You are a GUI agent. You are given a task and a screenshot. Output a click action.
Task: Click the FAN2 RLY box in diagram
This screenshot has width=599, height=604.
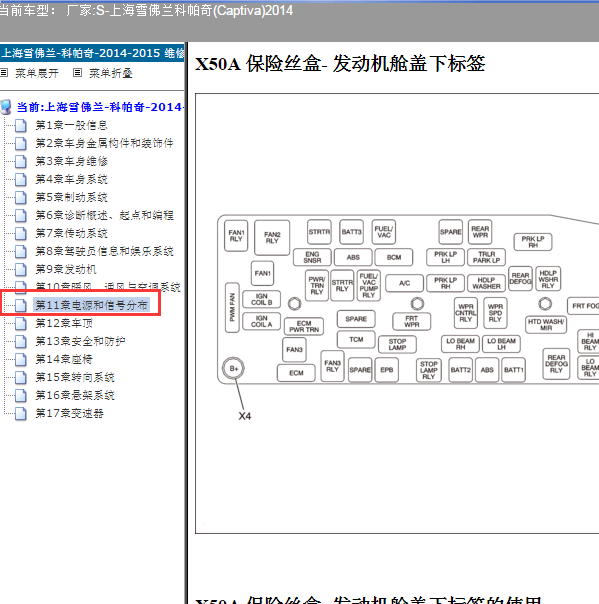(272, 238)
